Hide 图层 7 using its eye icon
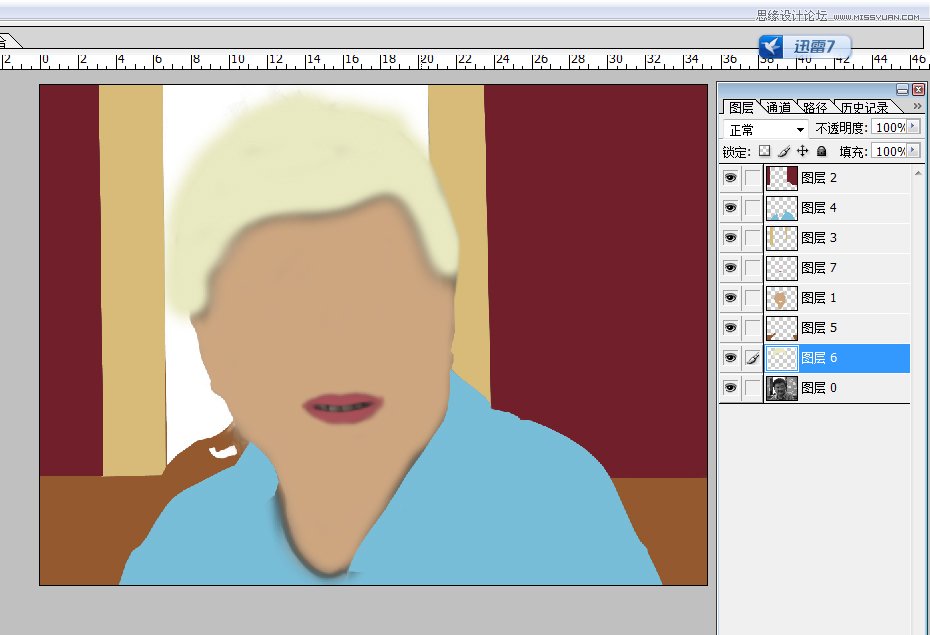The width and height of the screenshot is (930, 635). coord(731,268)
